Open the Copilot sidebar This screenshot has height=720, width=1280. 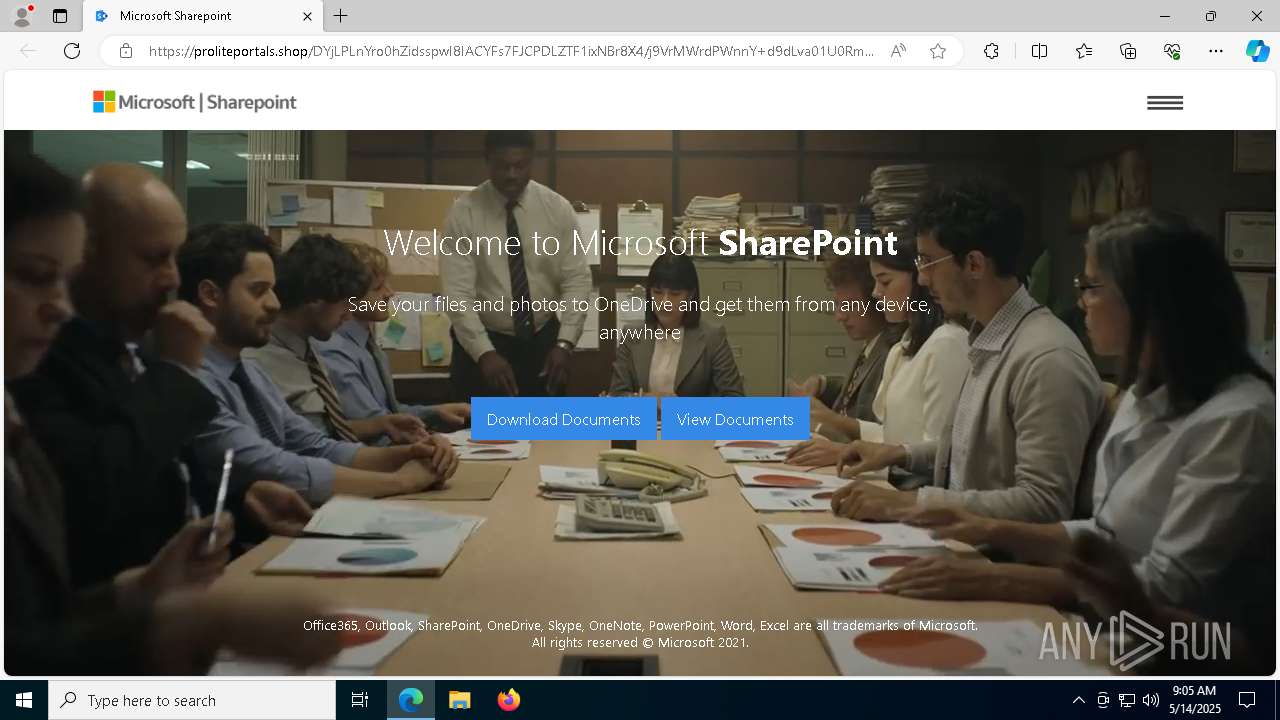point(1257,51)
